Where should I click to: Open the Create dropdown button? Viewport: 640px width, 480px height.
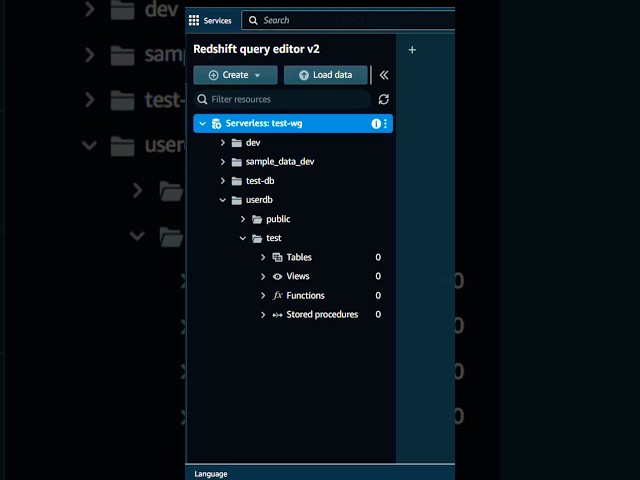(236, 75)
